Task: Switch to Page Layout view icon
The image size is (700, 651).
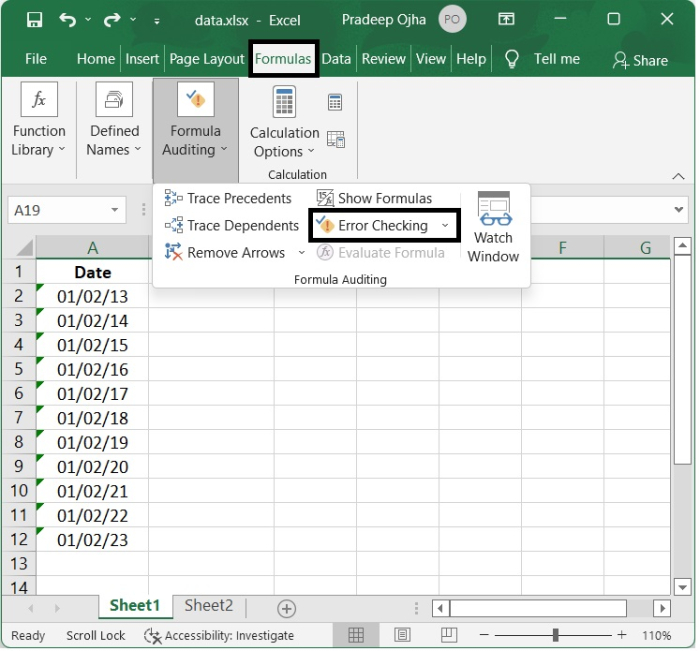Action: (x=402, y=635)
